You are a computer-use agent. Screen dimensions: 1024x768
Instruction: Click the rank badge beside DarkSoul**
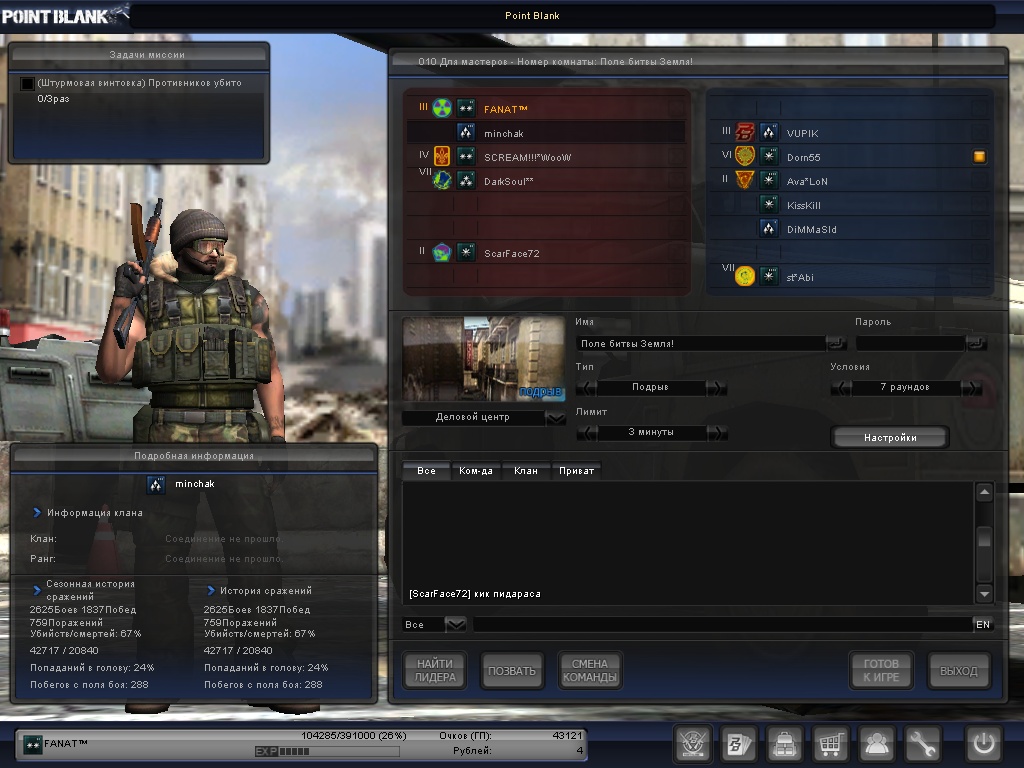coord(466,180)
